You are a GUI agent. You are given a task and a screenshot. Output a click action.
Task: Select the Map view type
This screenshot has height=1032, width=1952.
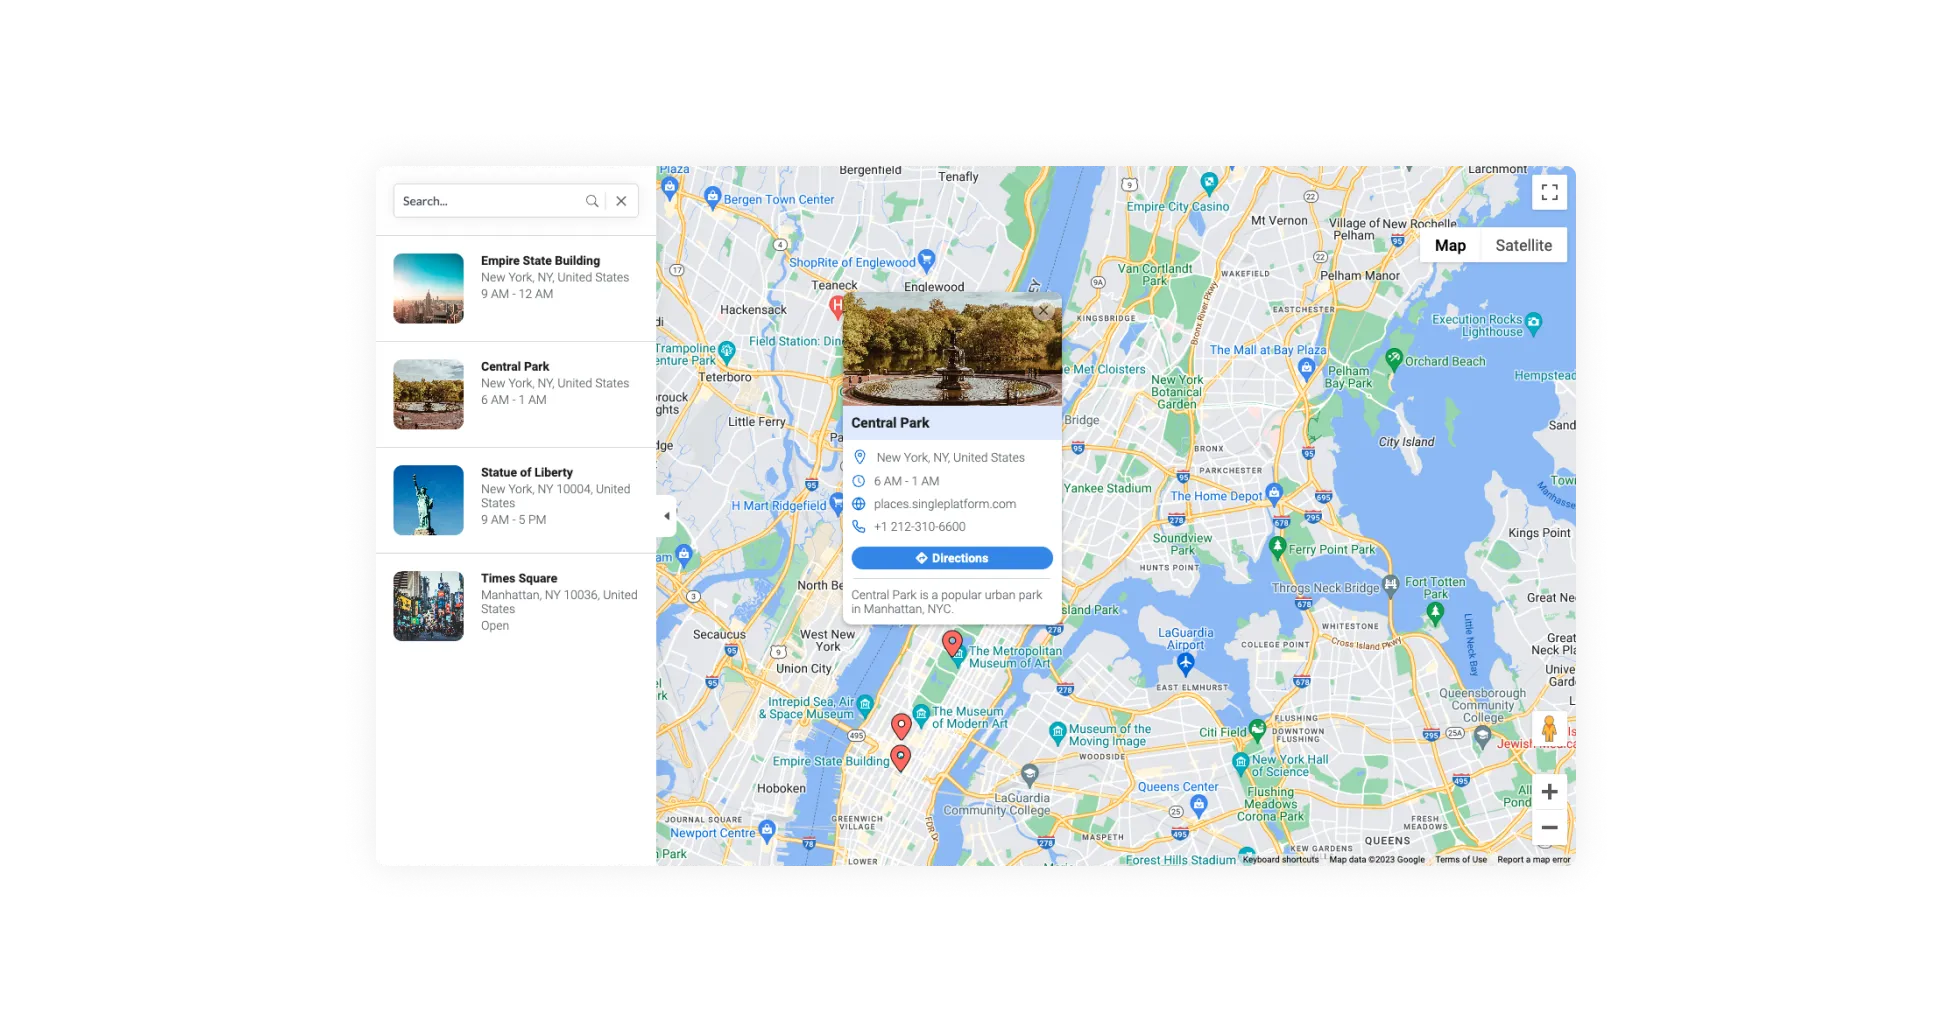coord(1449,245)
